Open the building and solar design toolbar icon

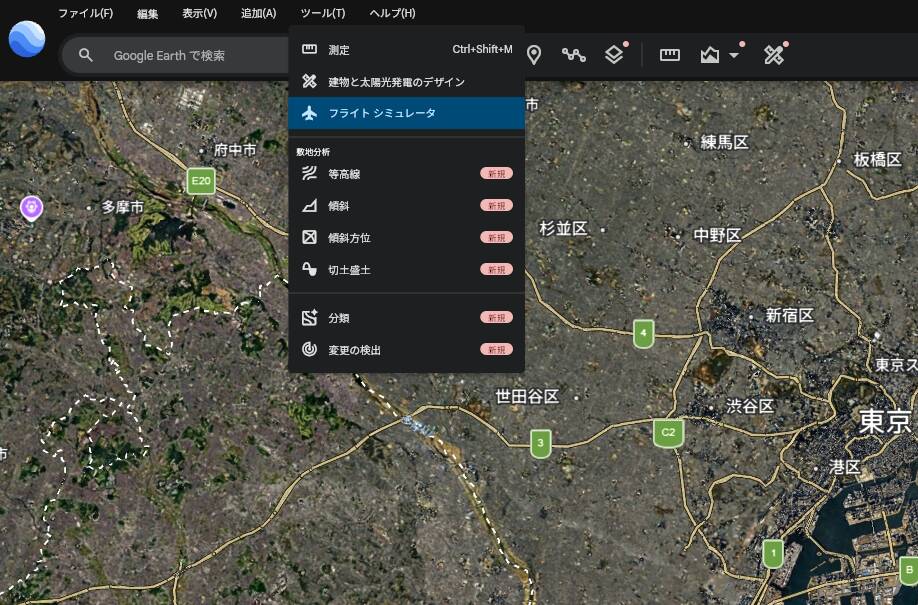pyautogui.click(x=773, y=55)
